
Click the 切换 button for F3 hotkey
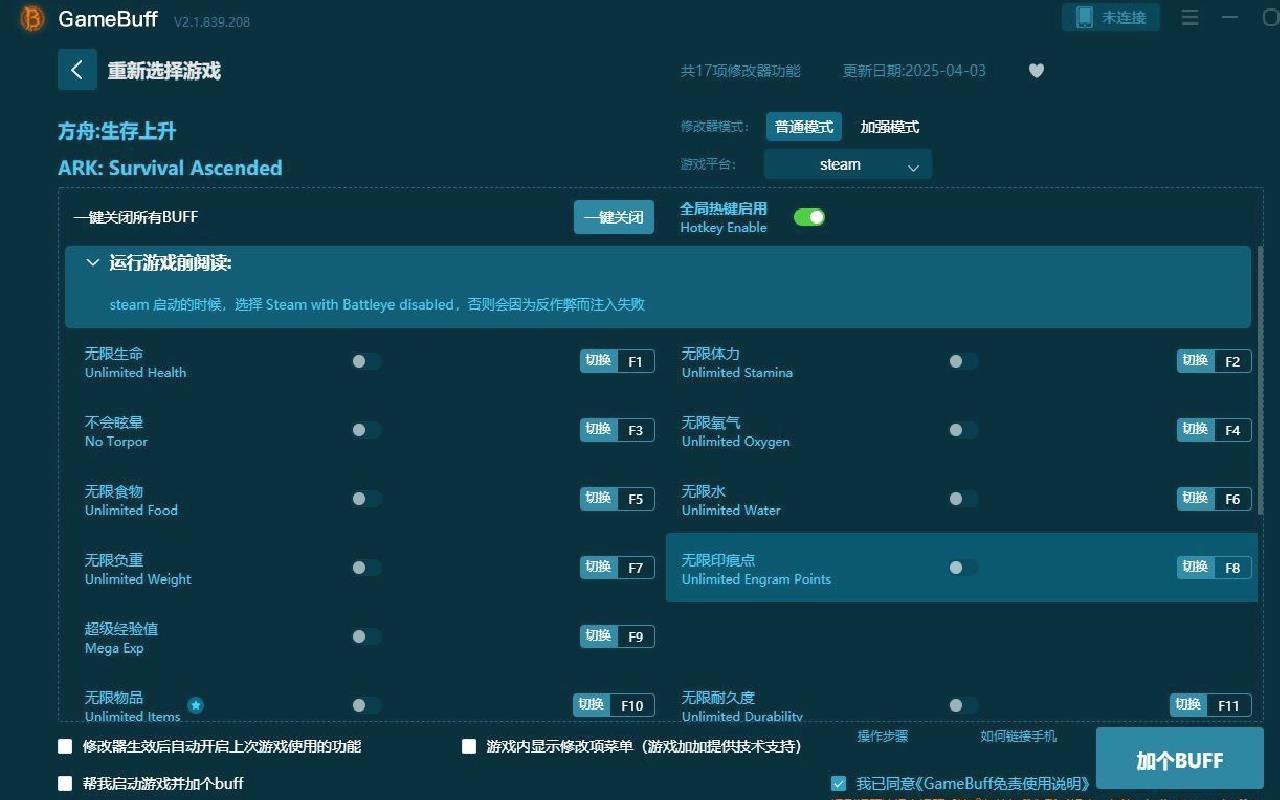(598, 430)
